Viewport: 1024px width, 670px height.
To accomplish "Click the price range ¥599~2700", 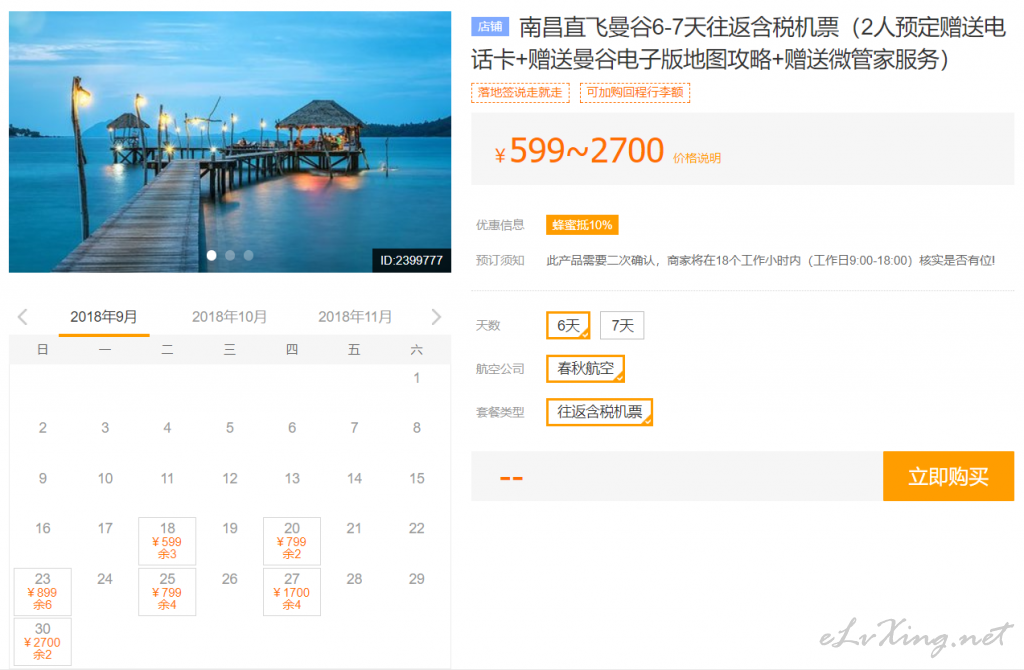I will point(579,150).
